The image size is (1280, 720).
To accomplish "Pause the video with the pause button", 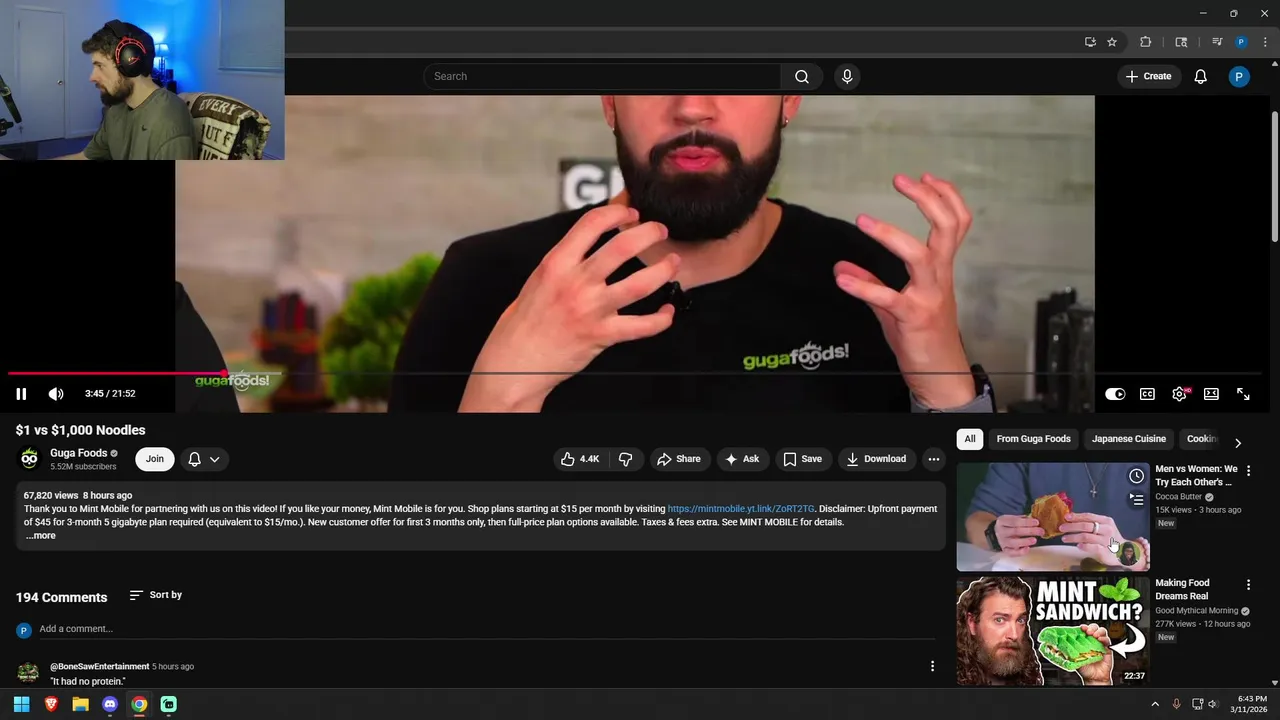I will (21, 394).
